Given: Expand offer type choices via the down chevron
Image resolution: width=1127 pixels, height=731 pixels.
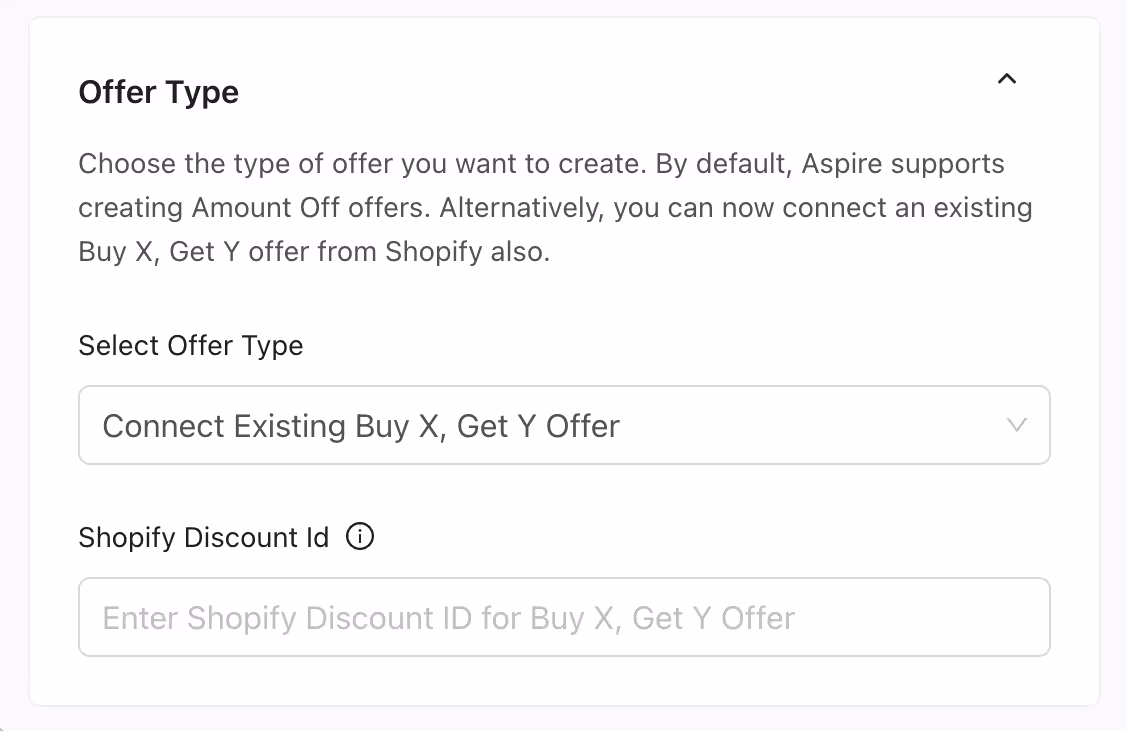Looking at the screenshot, I should point(1017,426).
